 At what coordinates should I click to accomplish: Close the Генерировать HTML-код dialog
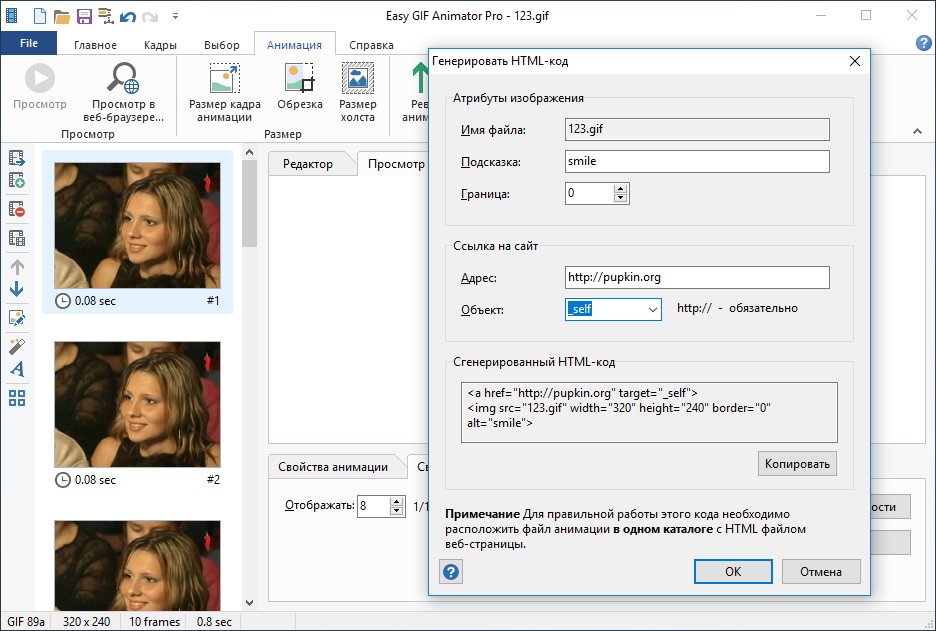coord(855,61)
